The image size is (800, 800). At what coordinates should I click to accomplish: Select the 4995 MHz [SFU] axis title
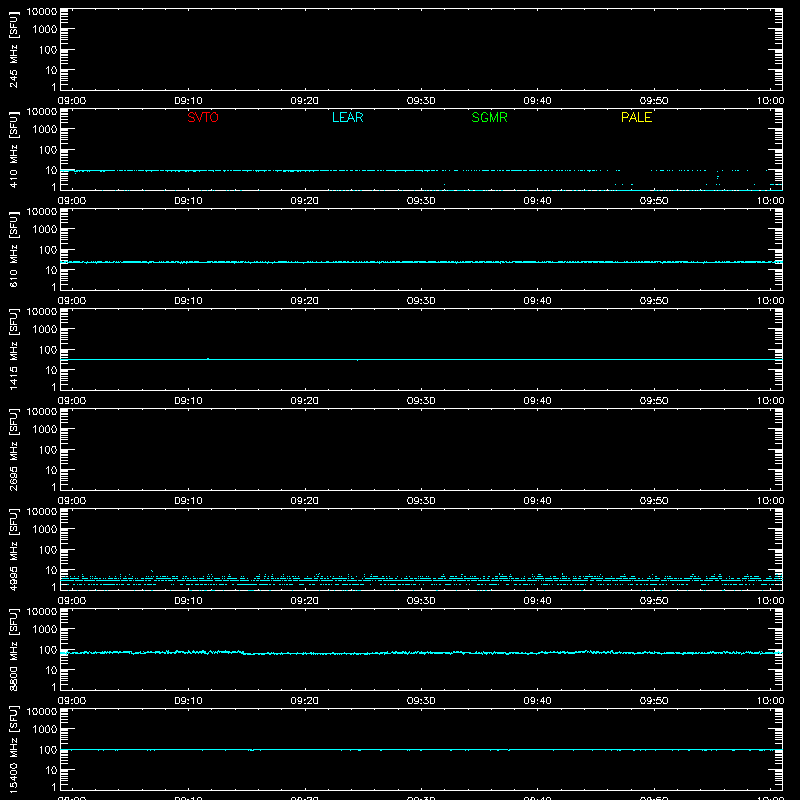click(x=14, y=550)
